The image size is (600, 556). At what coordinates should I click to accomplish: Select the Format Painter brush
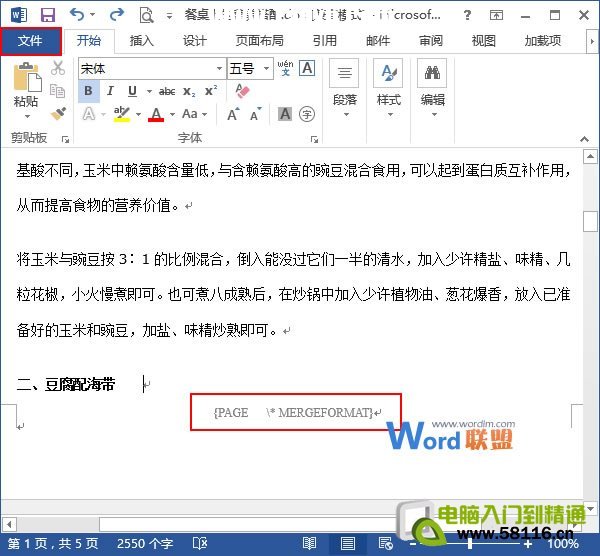tap(58, 113)
